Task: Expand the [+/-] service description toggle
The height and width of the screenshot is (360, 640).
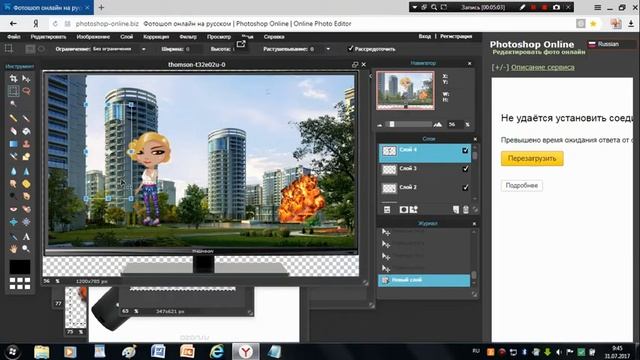Action: point(500,67)
